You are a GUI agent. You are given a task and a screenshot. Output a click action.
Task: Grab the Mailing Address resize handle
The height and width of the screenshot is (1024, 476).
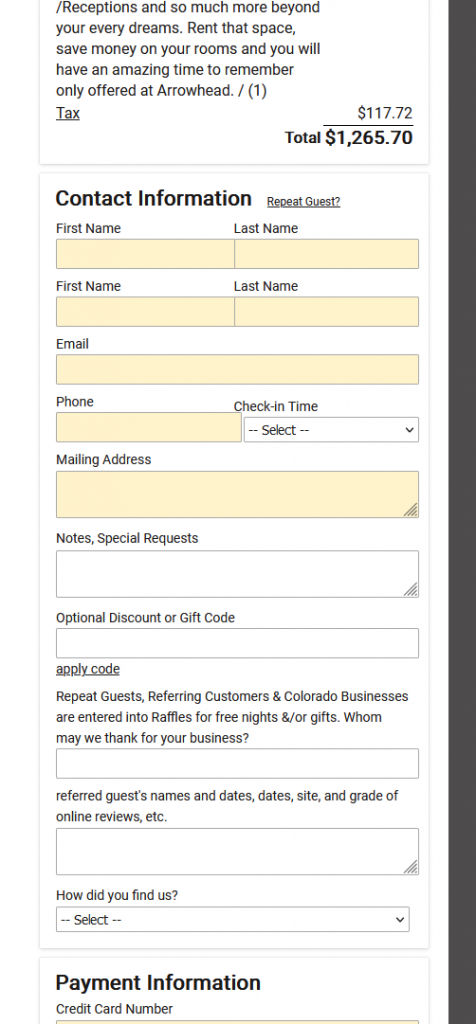click(411, 510)
